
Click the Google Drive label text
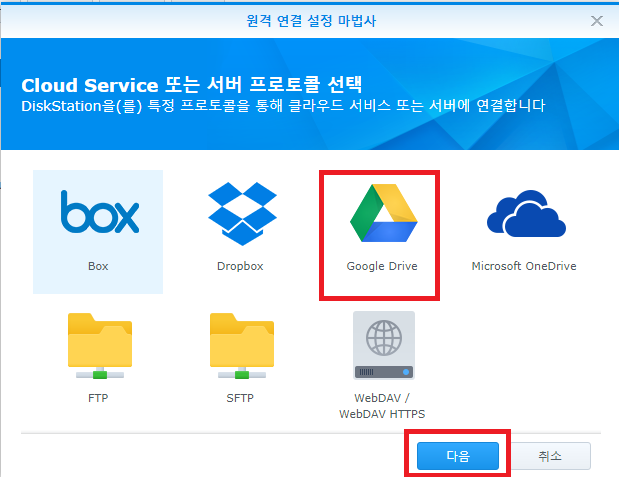(x=382, y=266)
